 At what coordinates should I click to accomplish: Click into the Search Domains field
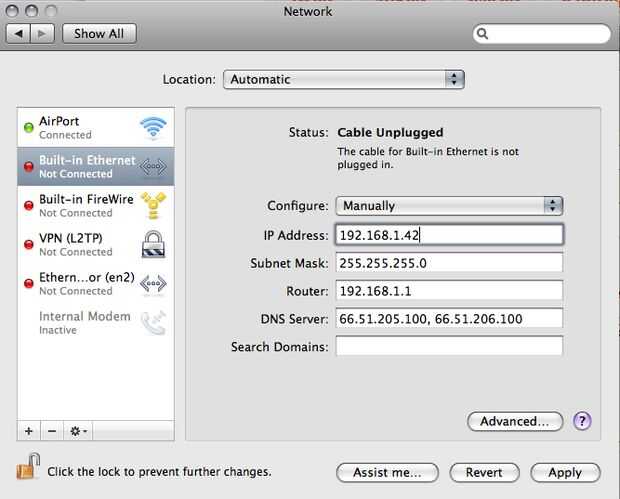point(449,346)
